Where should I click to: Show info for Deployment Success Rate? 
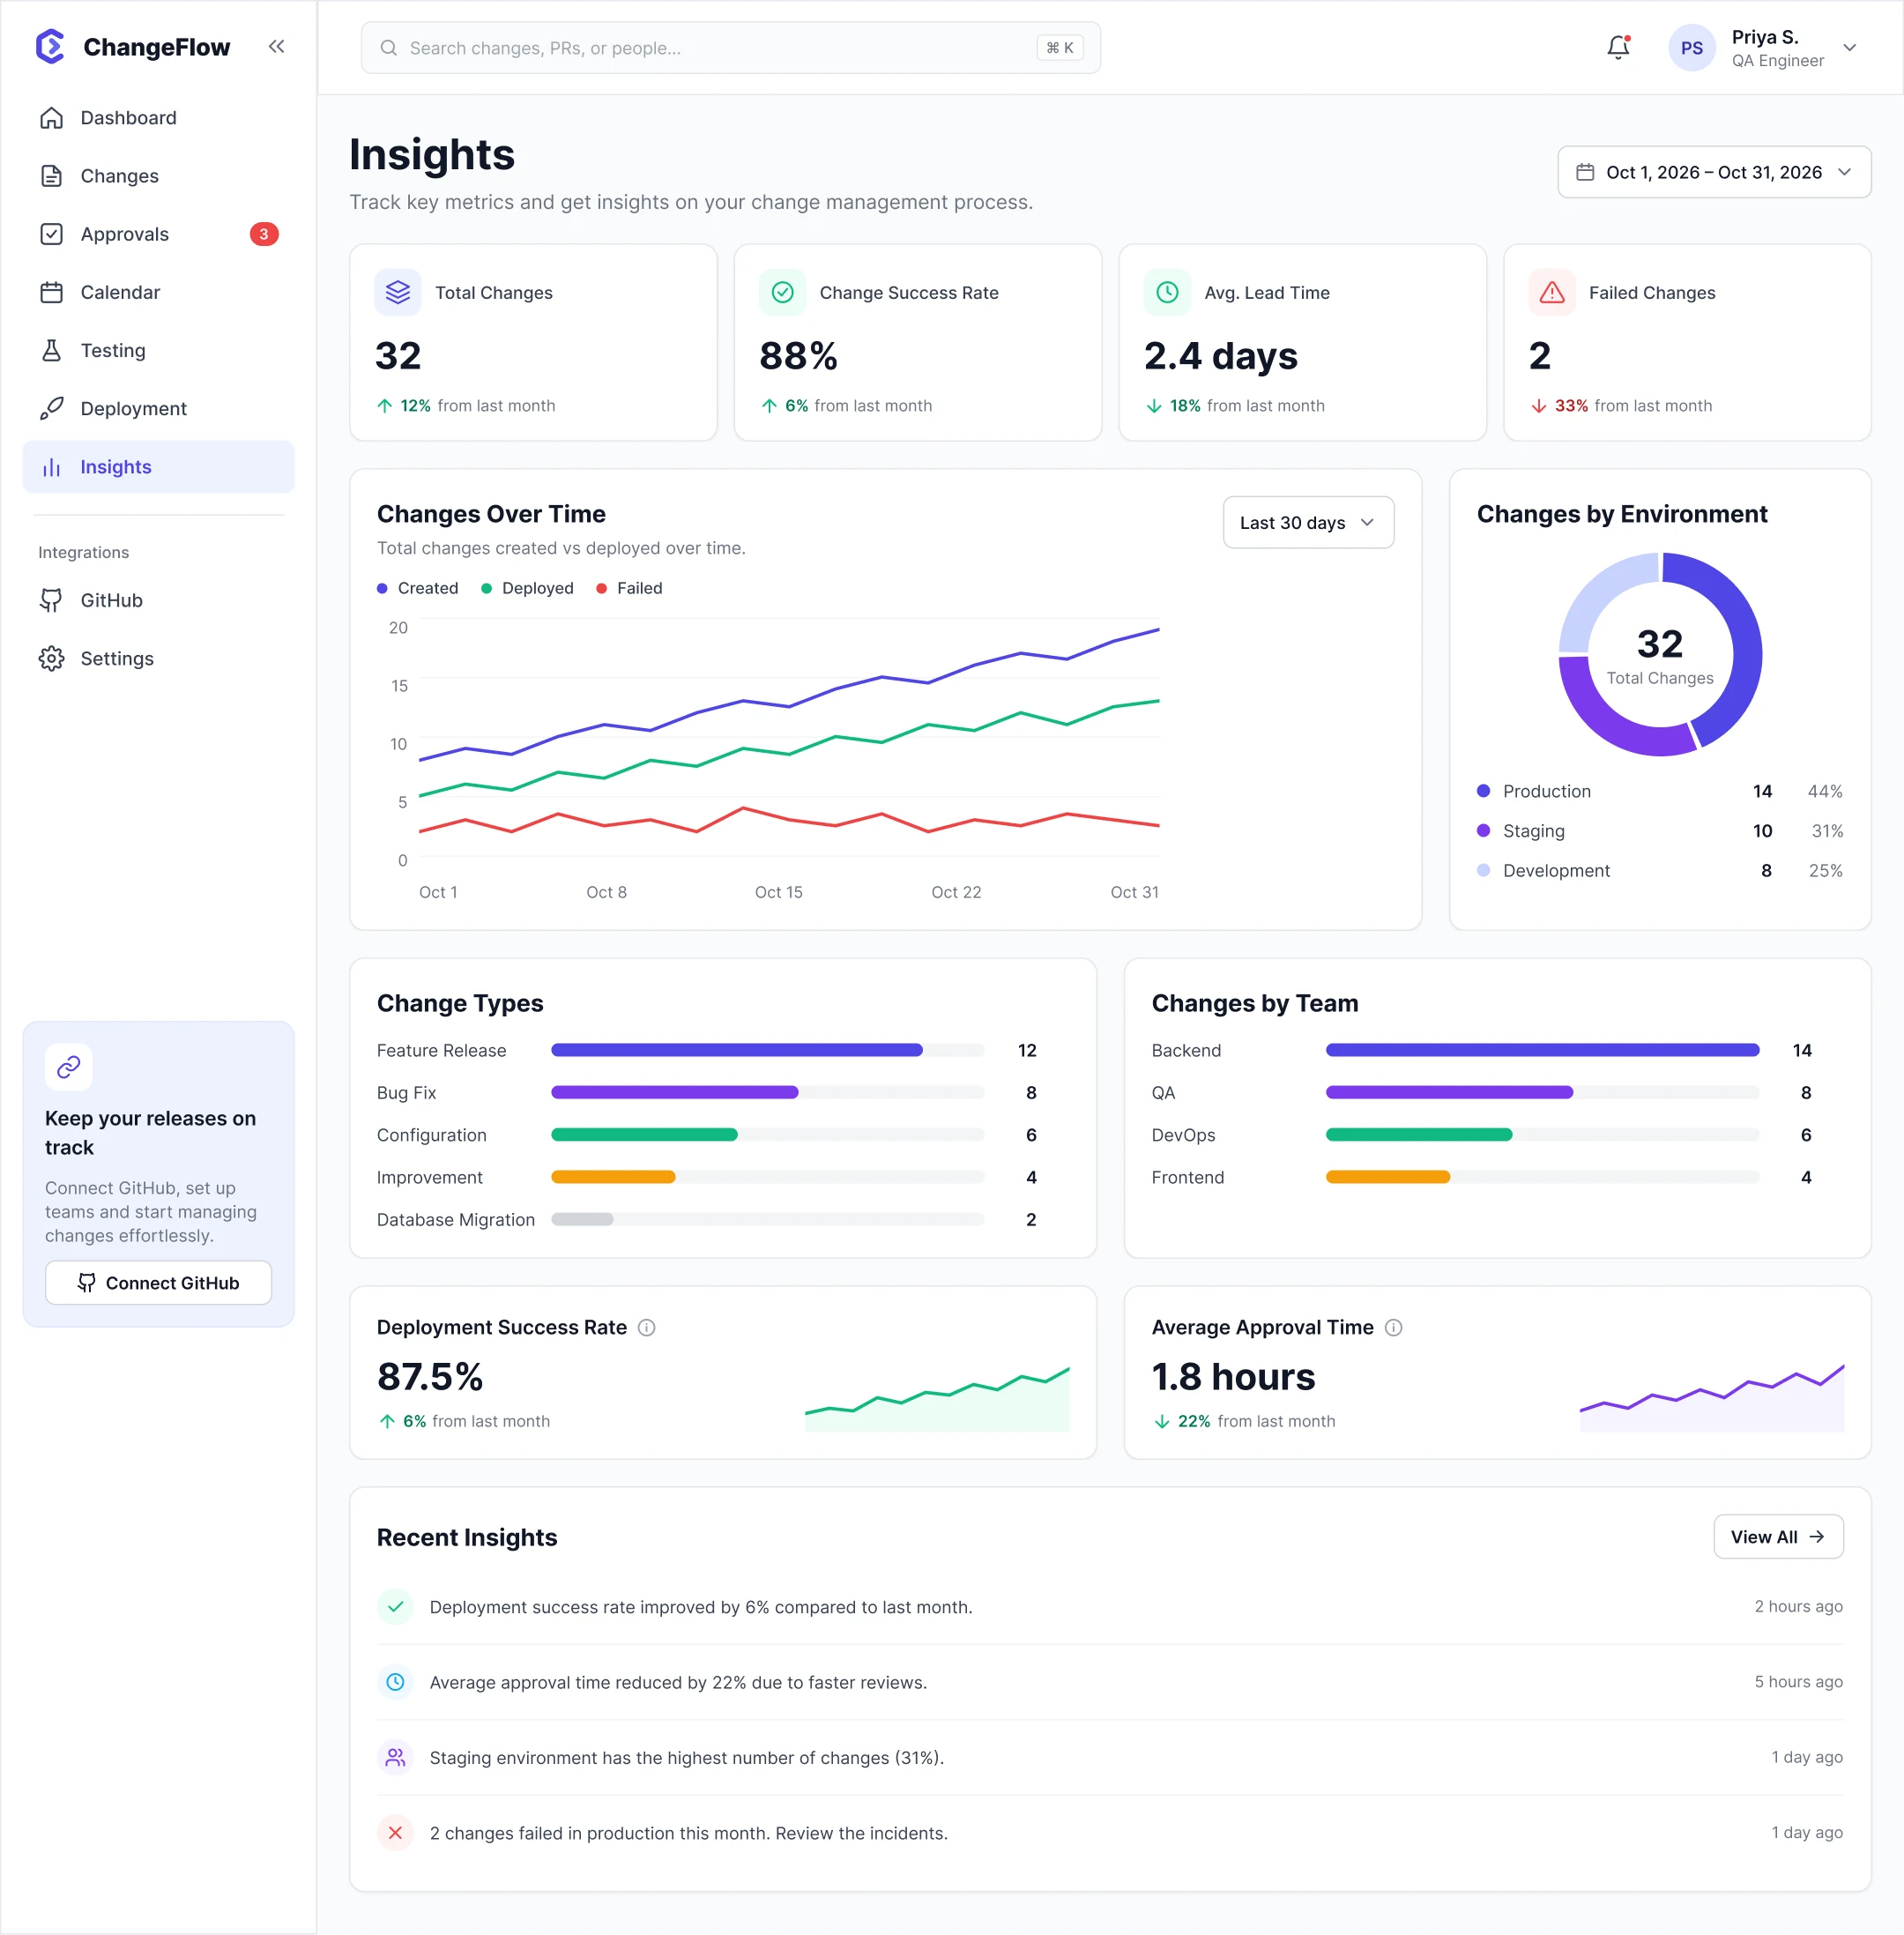click(647, 1328)
